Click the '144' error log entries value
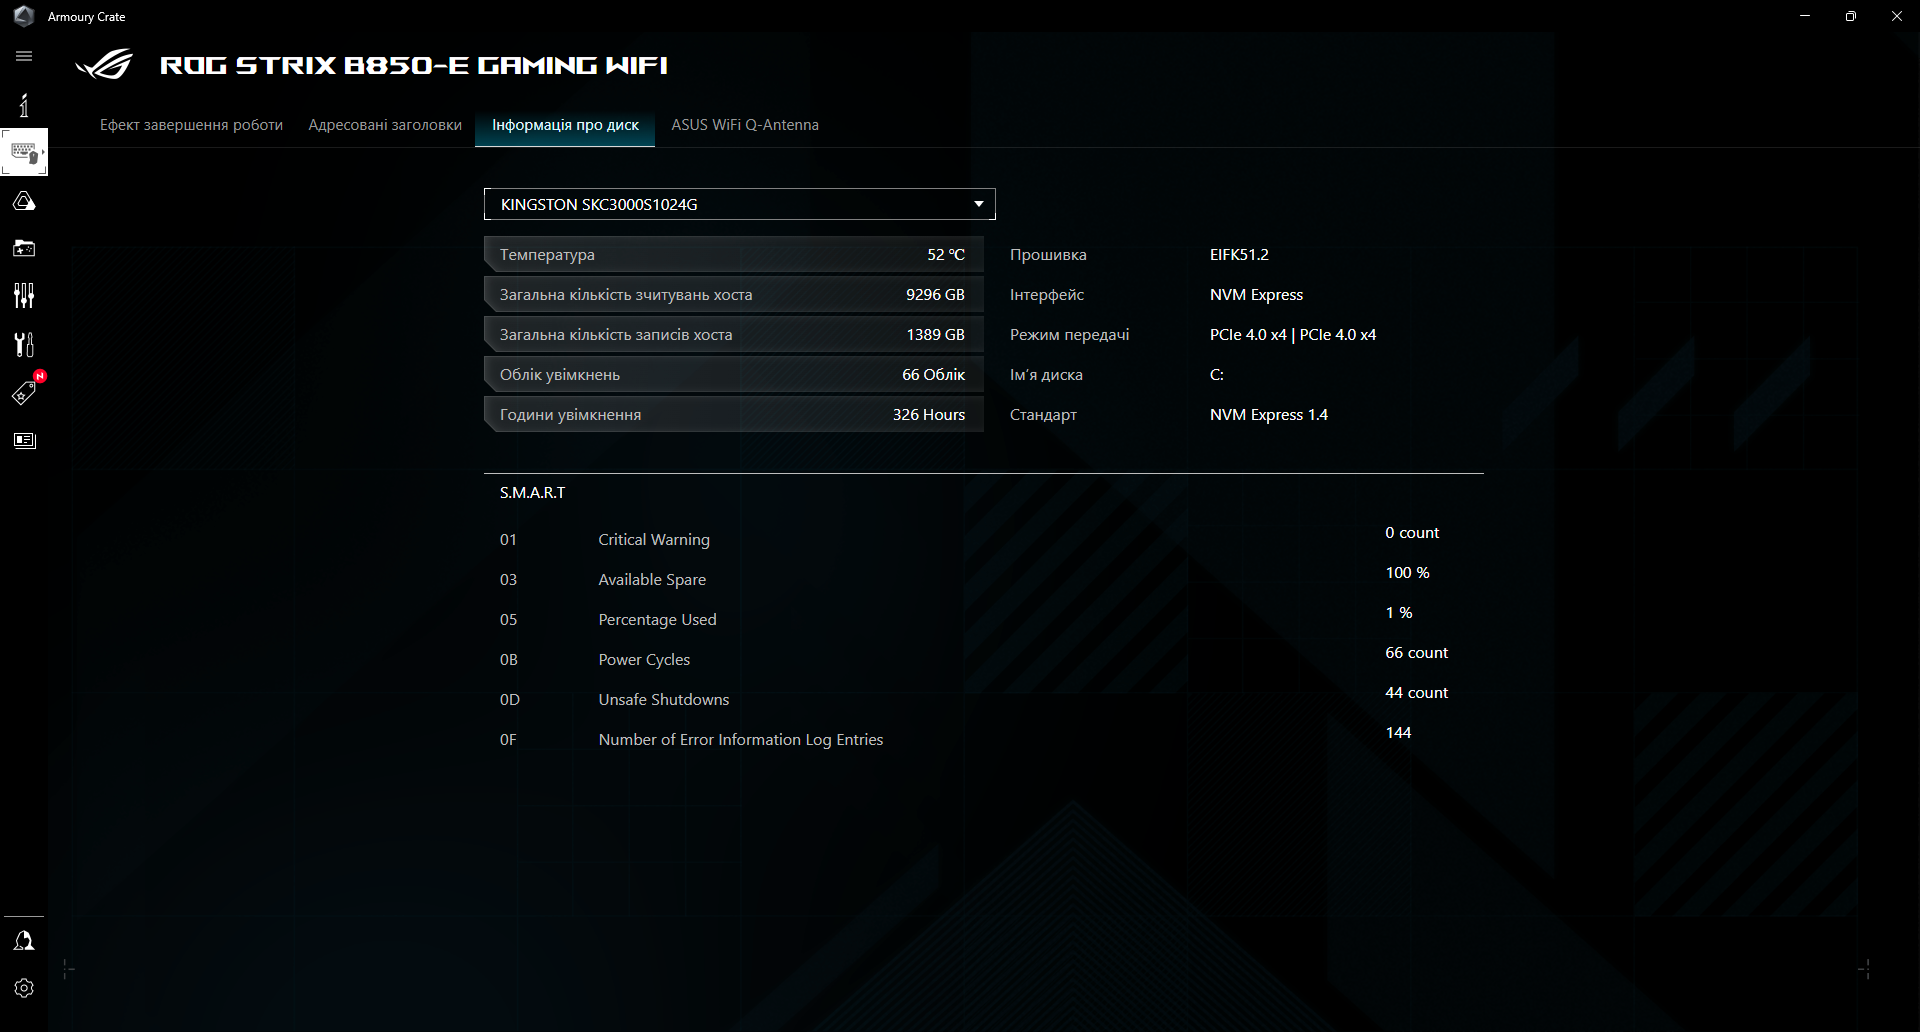 coord(1398,733)
